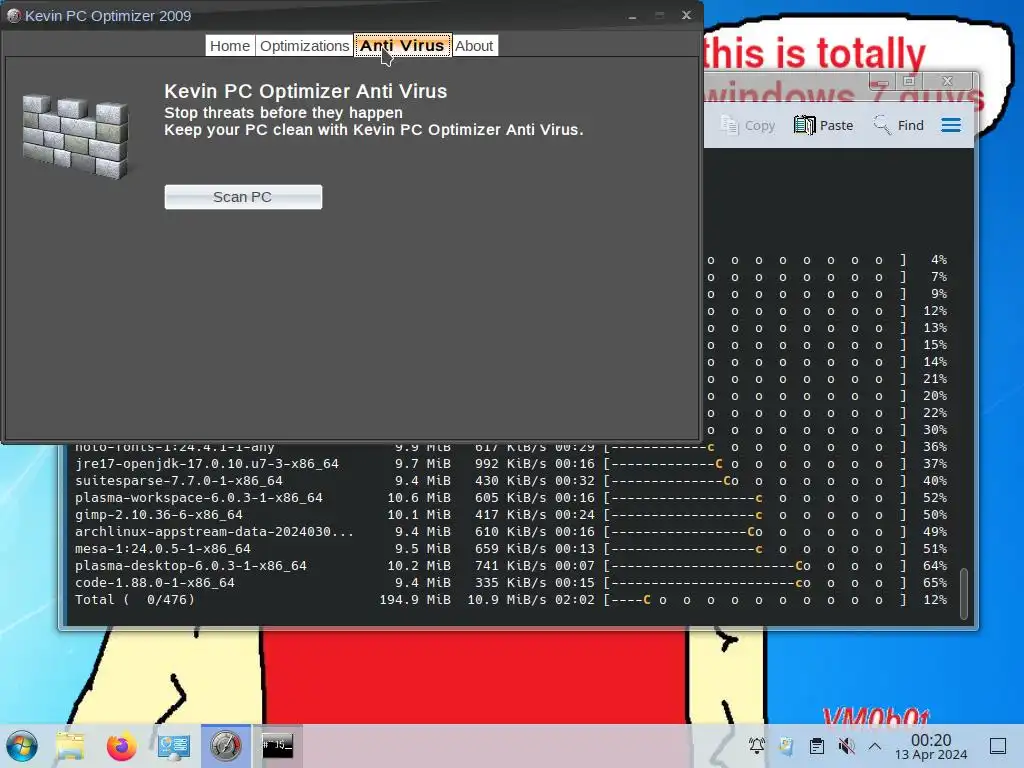The width and height of the screenshot is (1024, 768).
Task: Open the Home tab in Kevin PC Optimizer
Action: point(230,46)
